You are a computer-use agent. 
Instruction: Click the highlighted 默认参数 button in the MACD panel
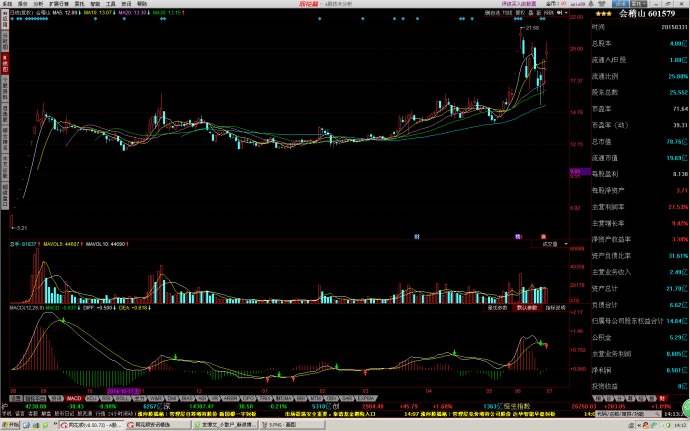527,308
